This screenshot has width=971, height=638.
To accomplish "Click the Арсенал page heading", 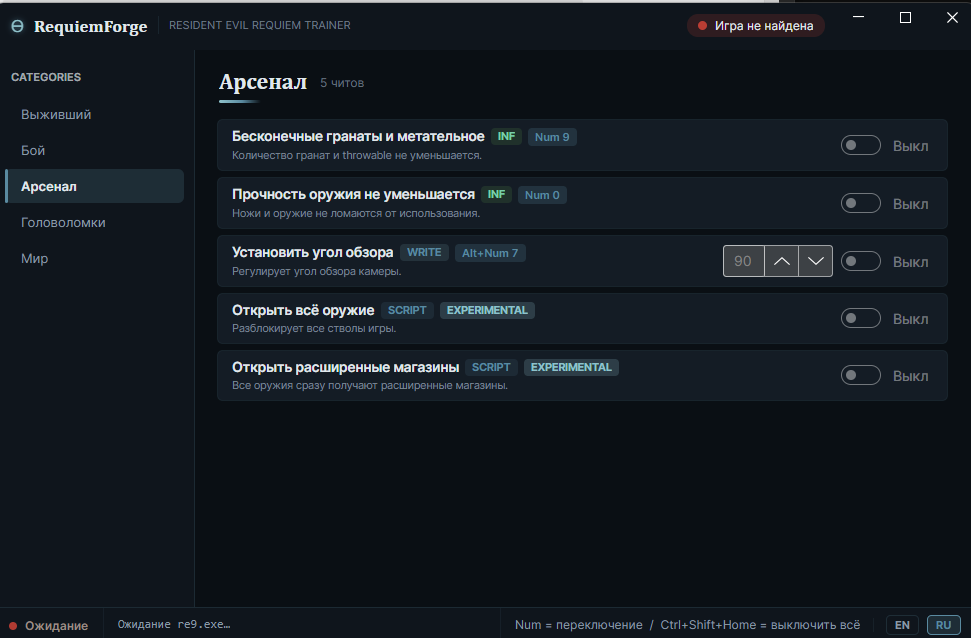I will pyautogui.click(x=263, y=82).
